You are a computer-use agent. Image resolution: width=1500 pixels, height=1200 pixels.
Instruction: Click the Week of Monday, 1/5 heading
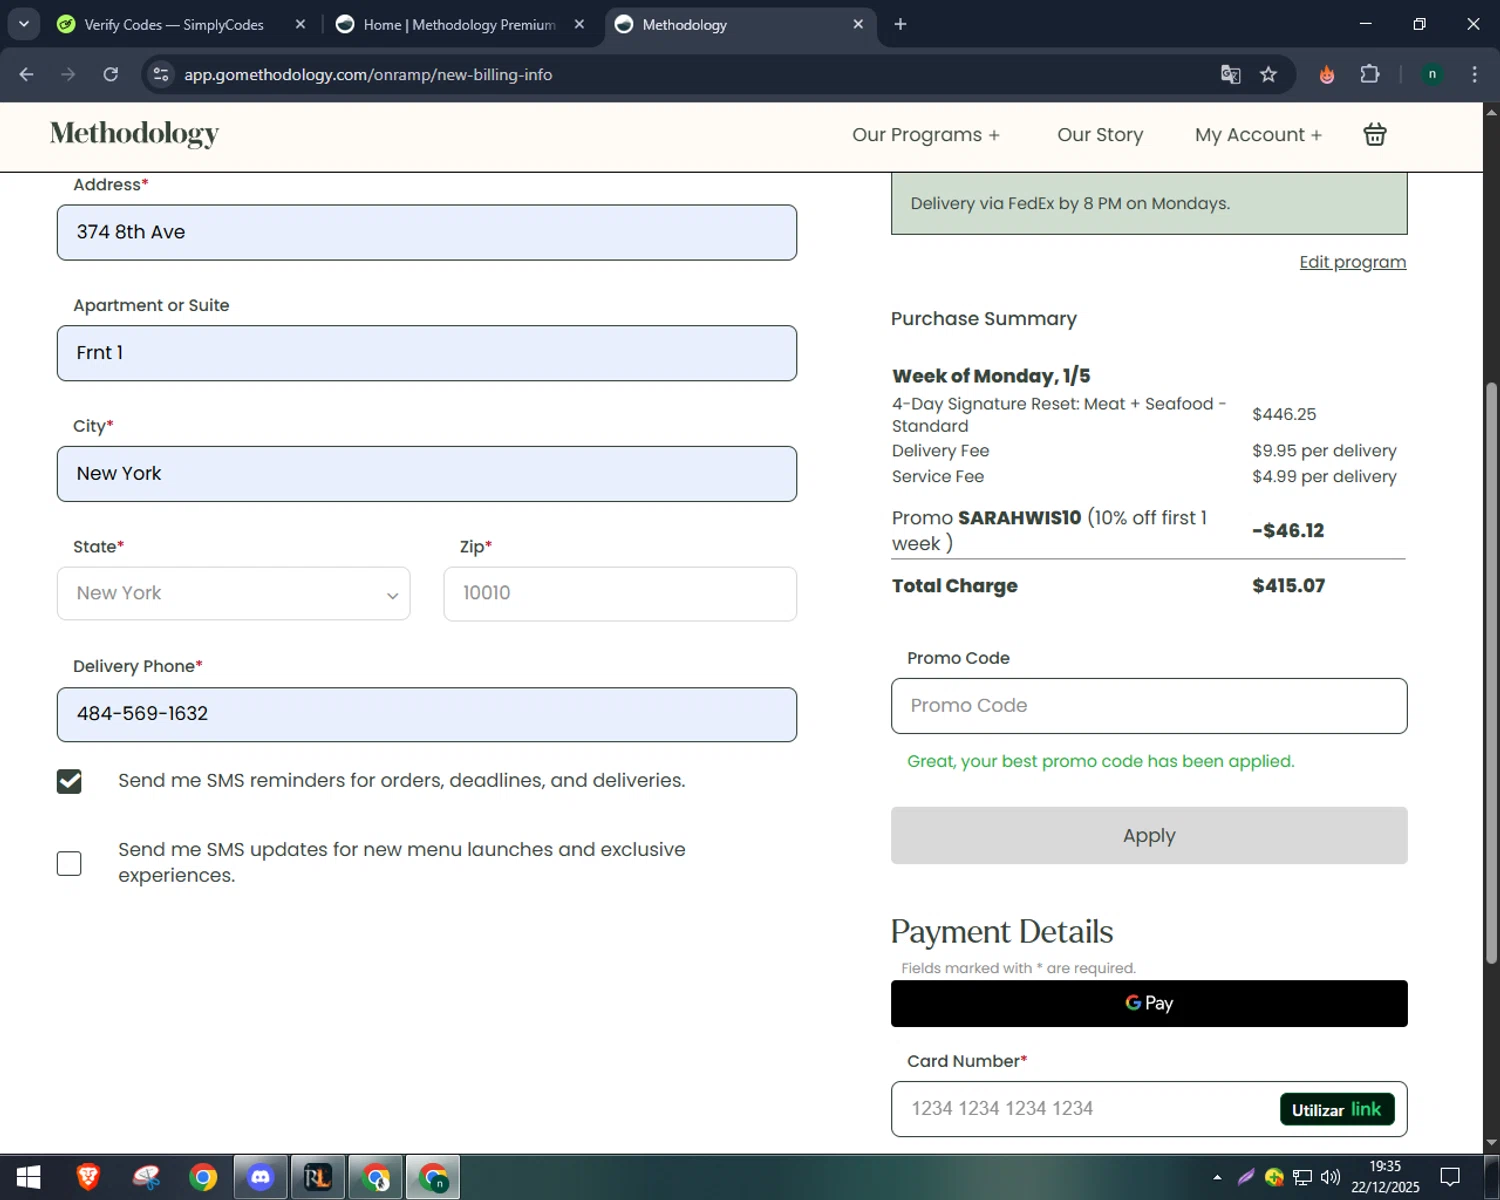tap(991, 376)
